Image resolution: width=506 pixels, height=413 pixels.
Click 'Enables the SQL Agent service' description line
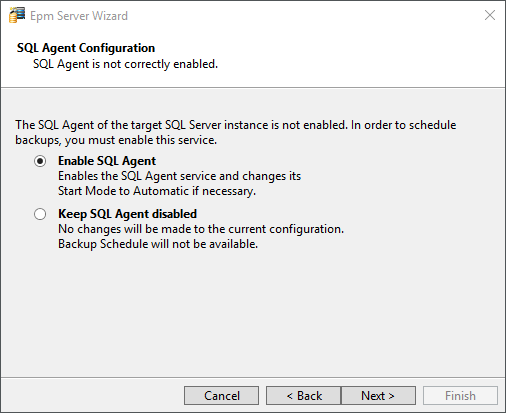point(179,176)
